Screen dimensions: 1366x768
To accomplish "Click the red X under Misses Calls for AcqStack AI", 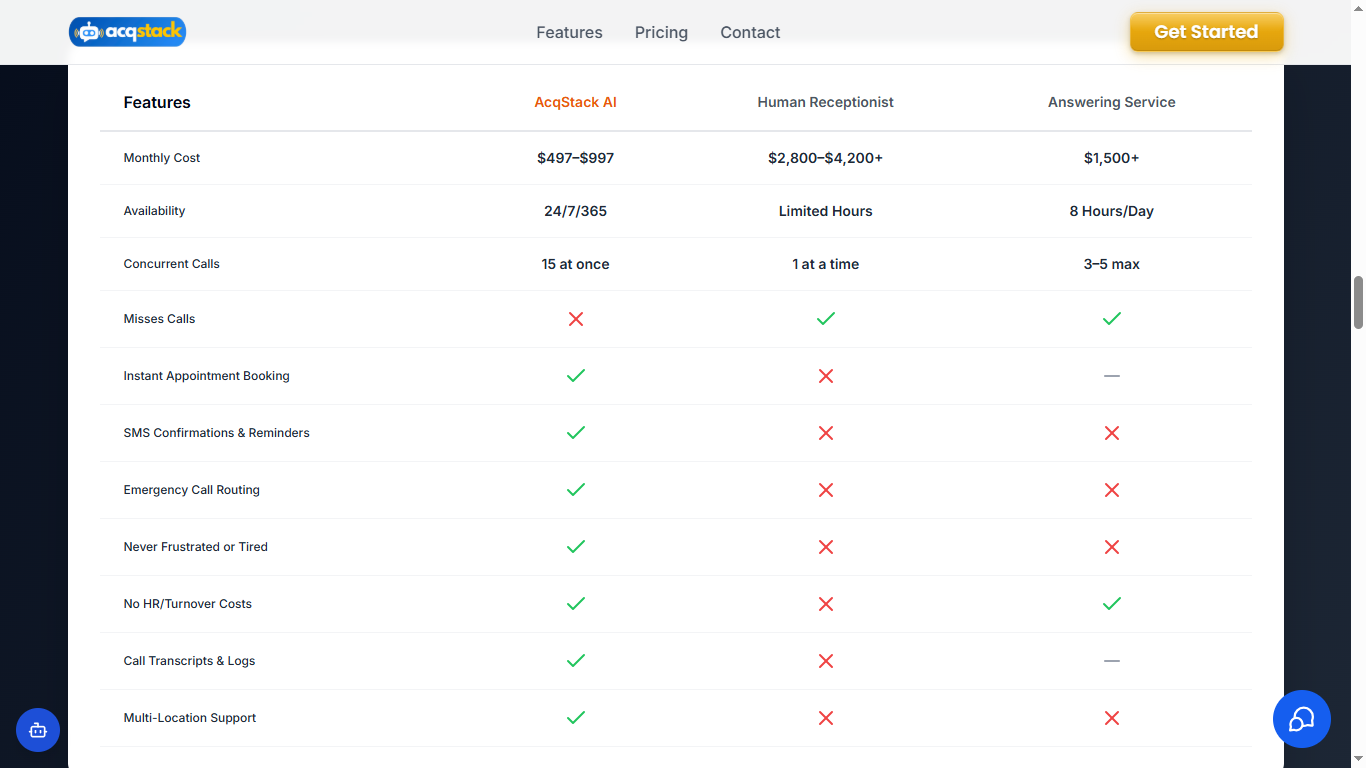I will click(x=575, y=319).
